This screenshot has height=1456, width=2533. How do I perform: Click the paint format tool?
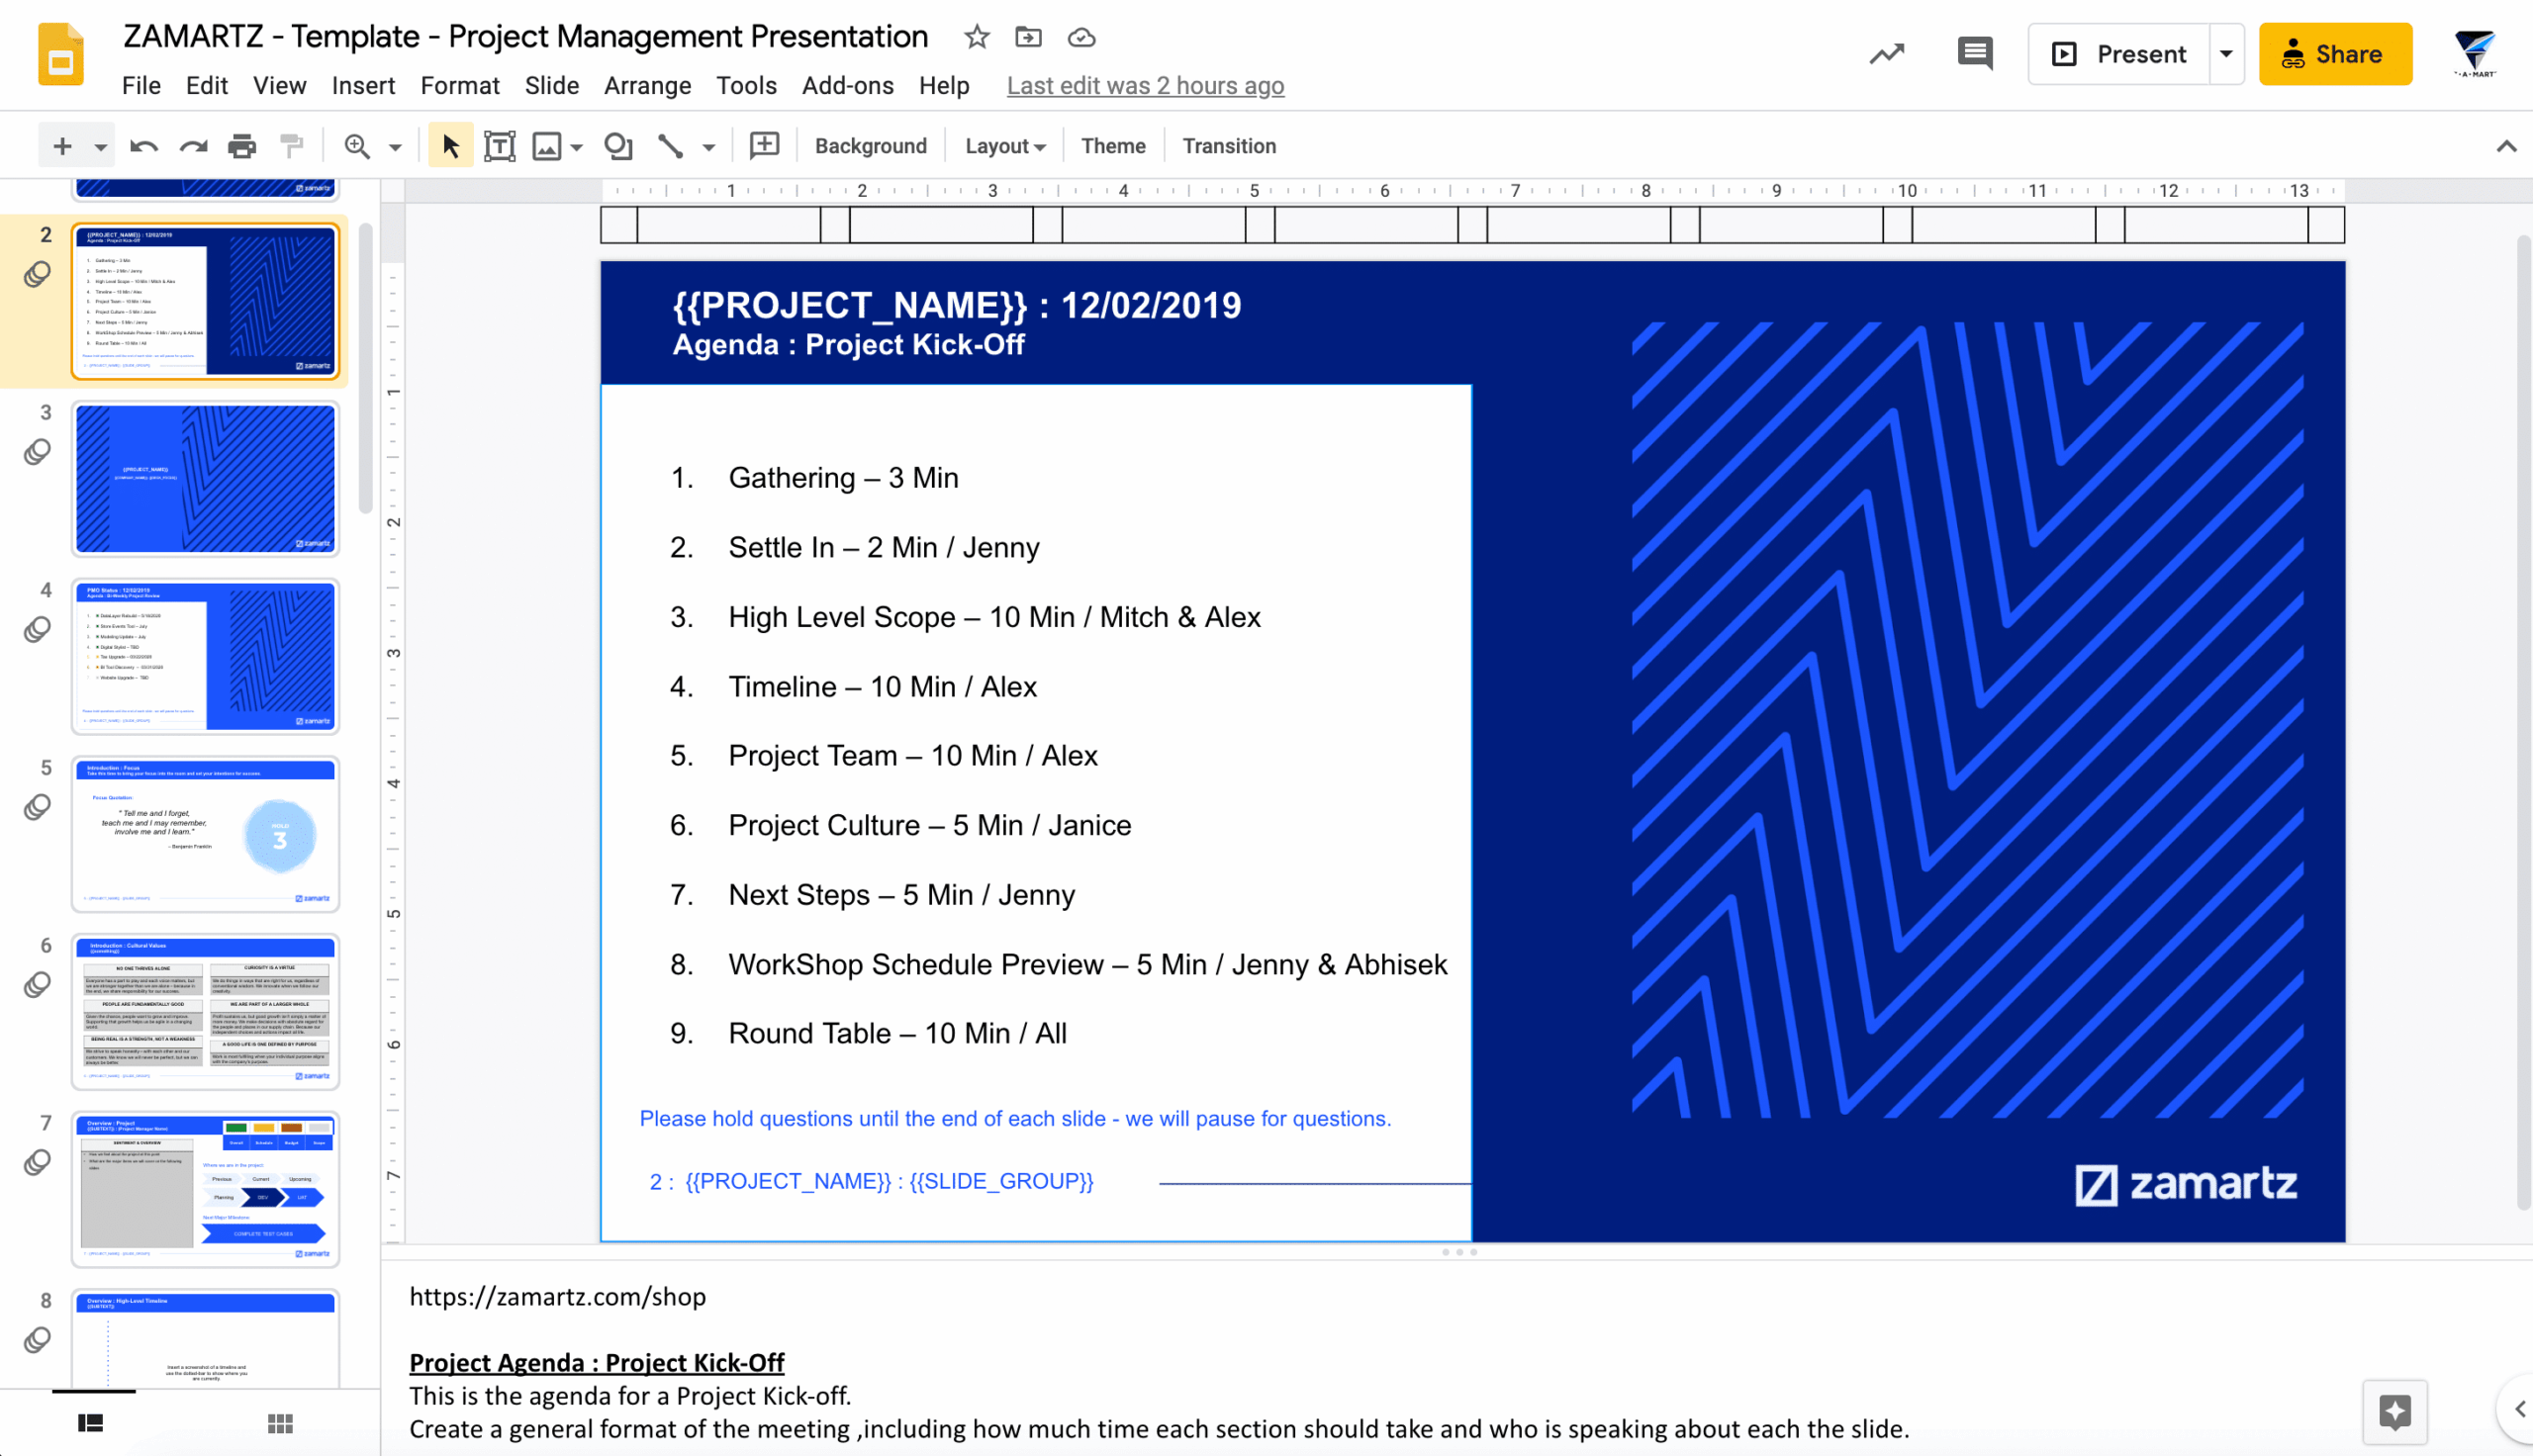coord(289,145)
